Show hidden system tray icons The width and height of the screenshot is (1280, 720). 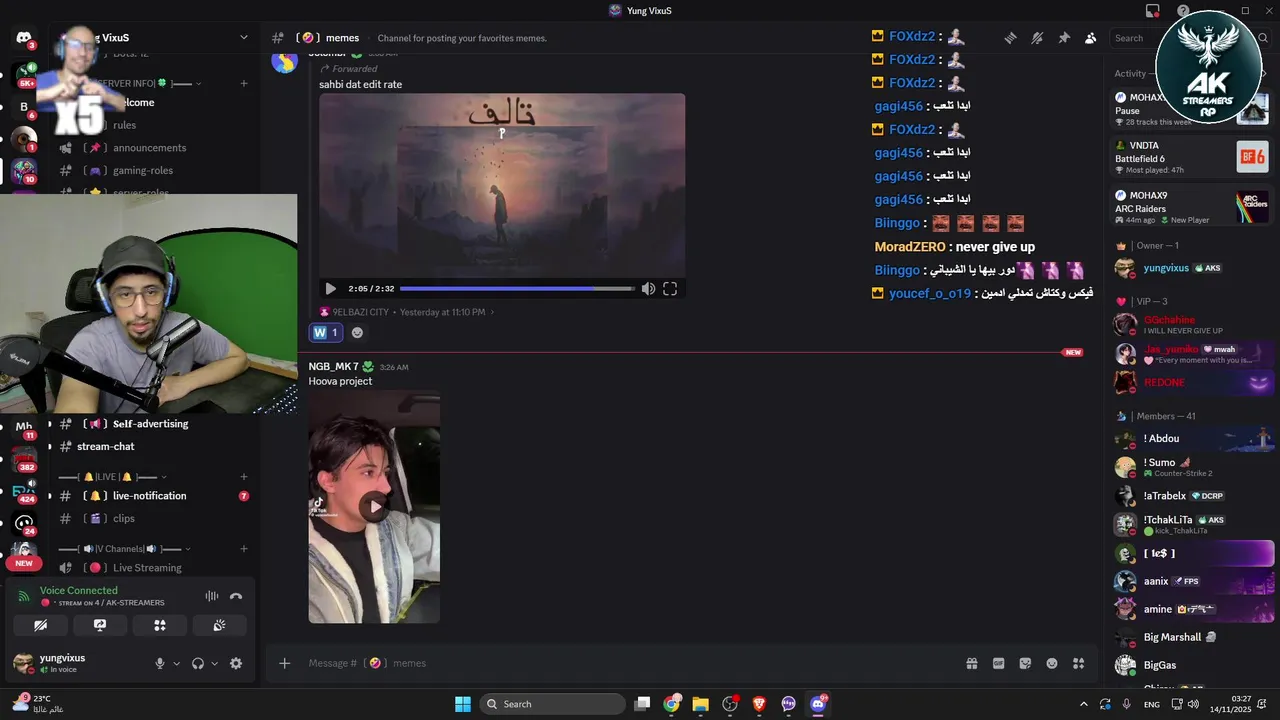1083,704
